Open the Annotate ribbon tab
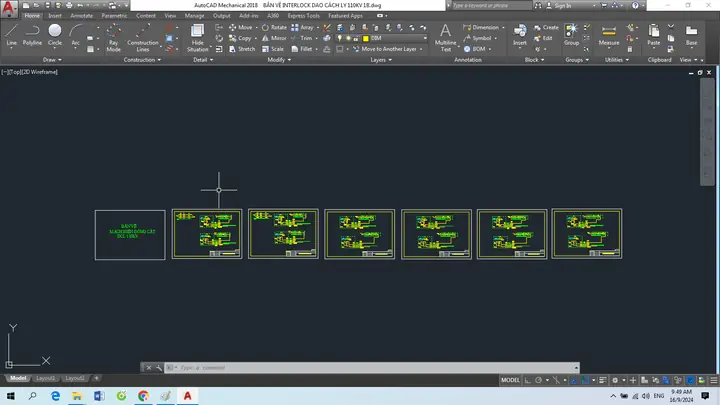720x405 pixels. coord(81,16)
